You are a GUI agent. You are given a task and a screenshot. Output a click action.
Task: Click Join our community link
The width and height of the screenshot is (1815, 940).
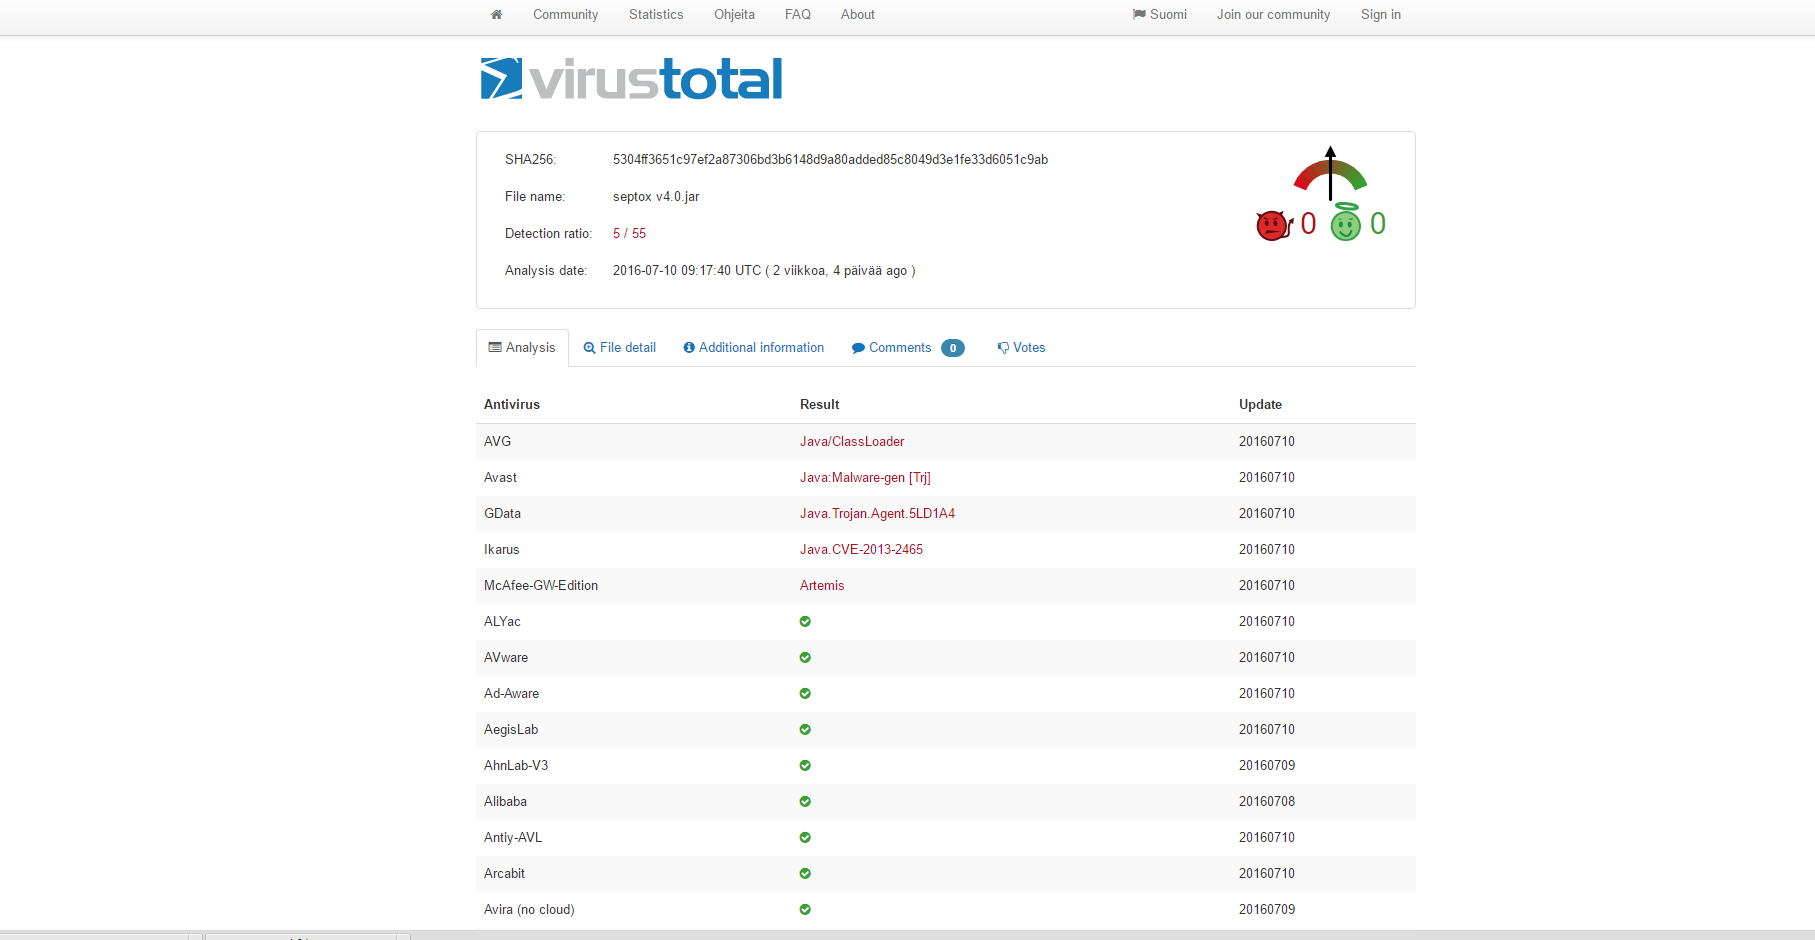[1273, 15]
